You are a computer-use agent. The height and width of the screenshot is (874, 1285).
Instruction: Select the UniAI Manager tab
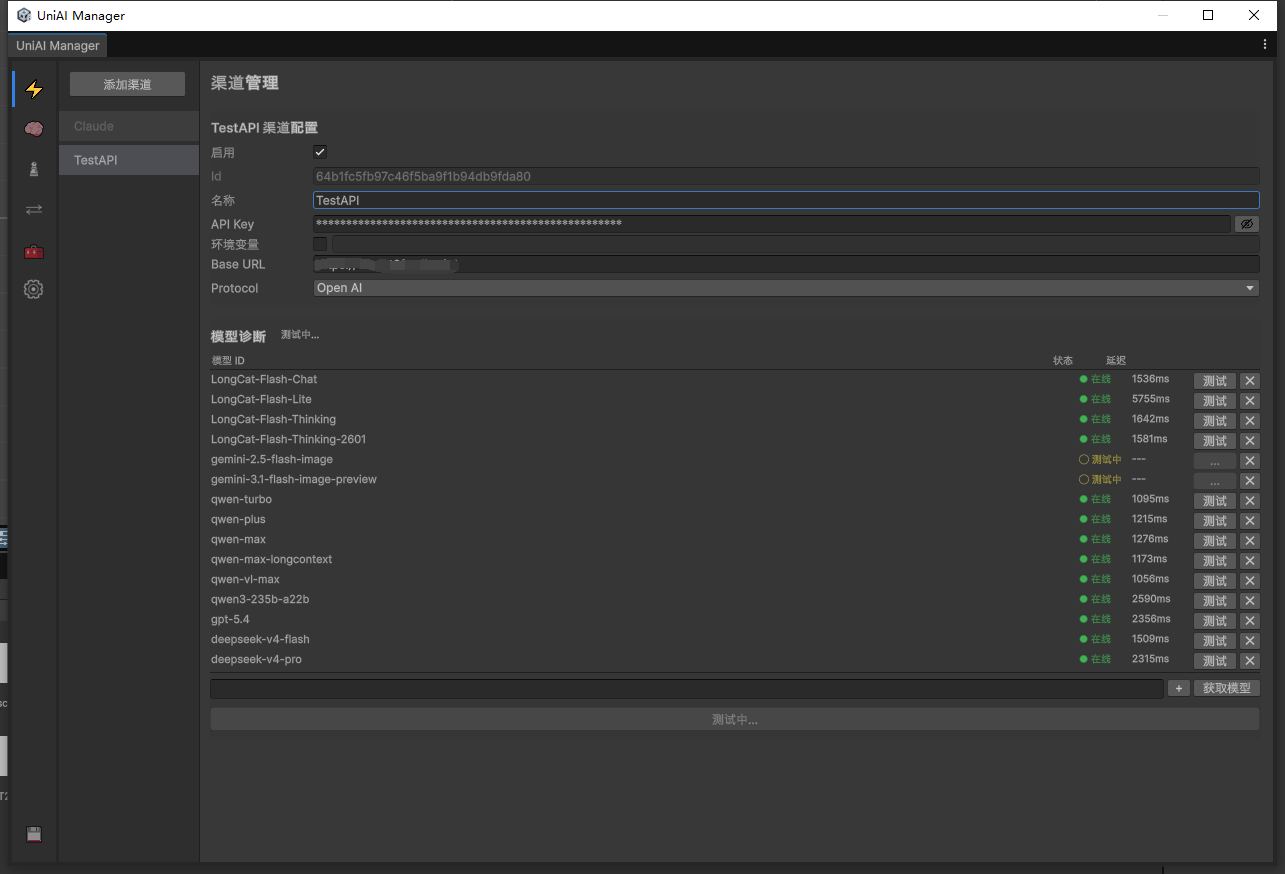pos(58,45)
